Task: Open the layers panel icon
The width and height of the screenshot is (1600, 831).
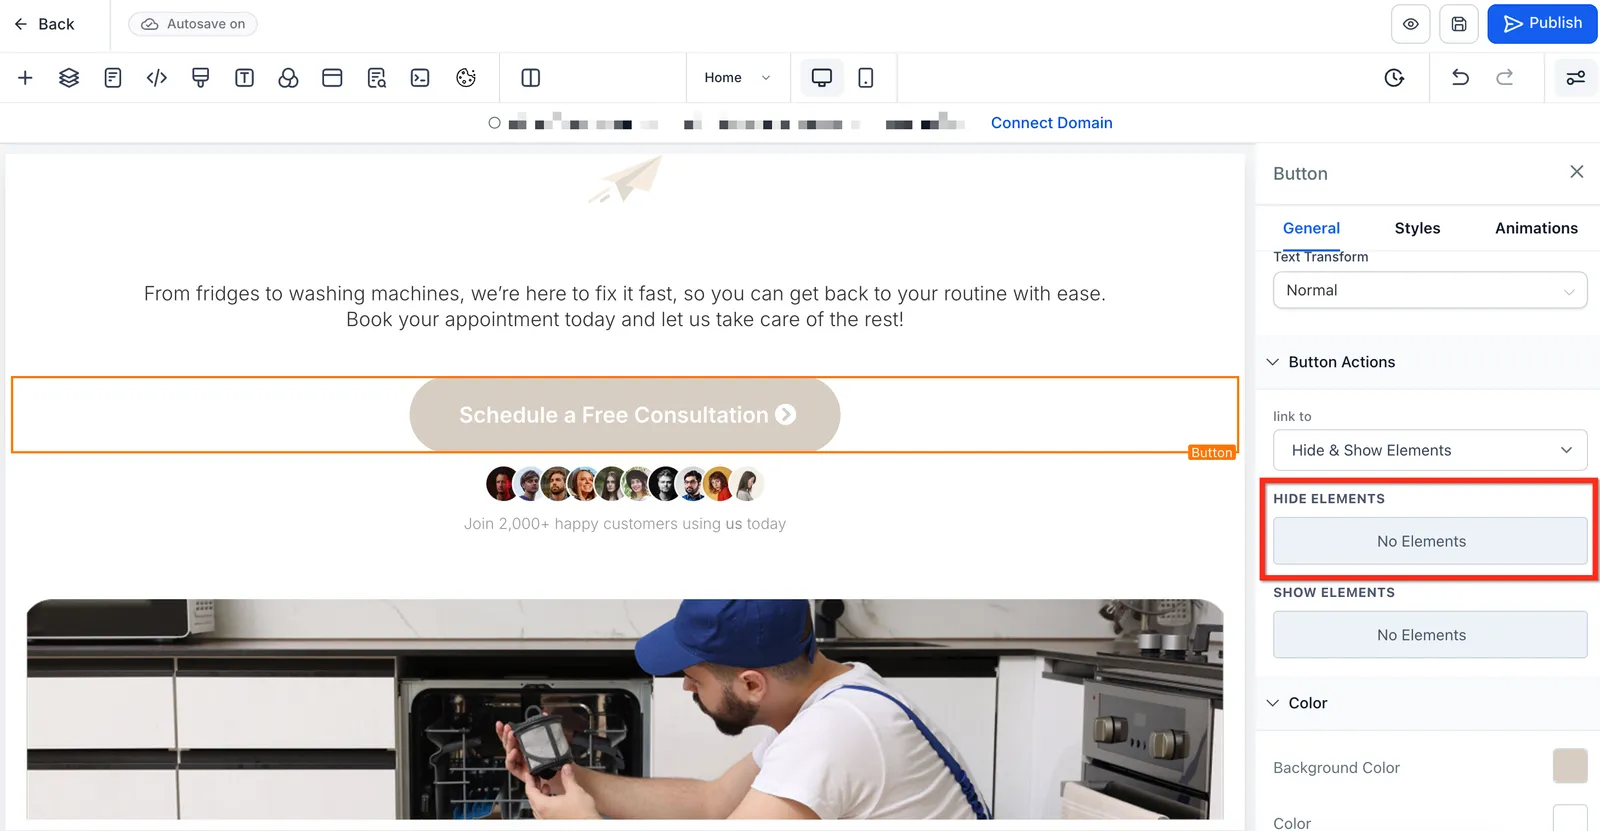Action: 69,78
